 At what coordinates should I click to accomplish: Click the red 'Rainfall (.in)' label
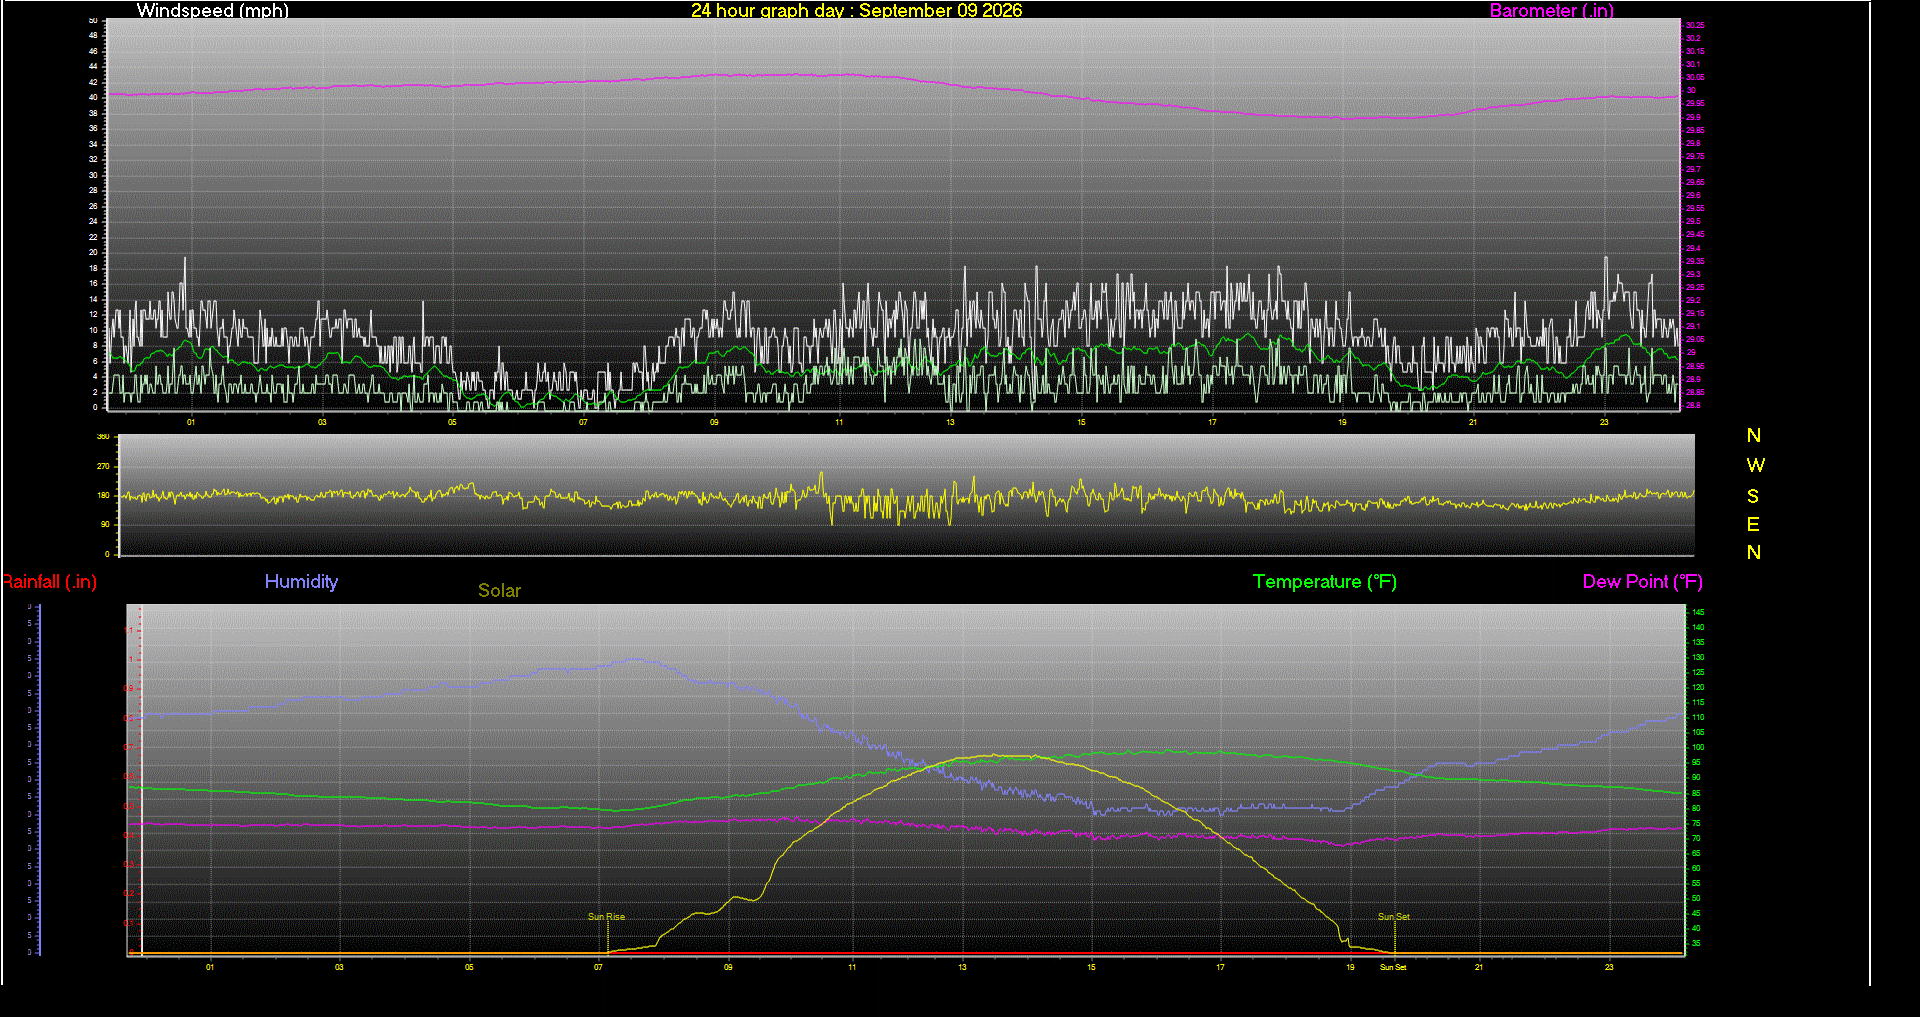pyautogui.click(x=49, y=582)
